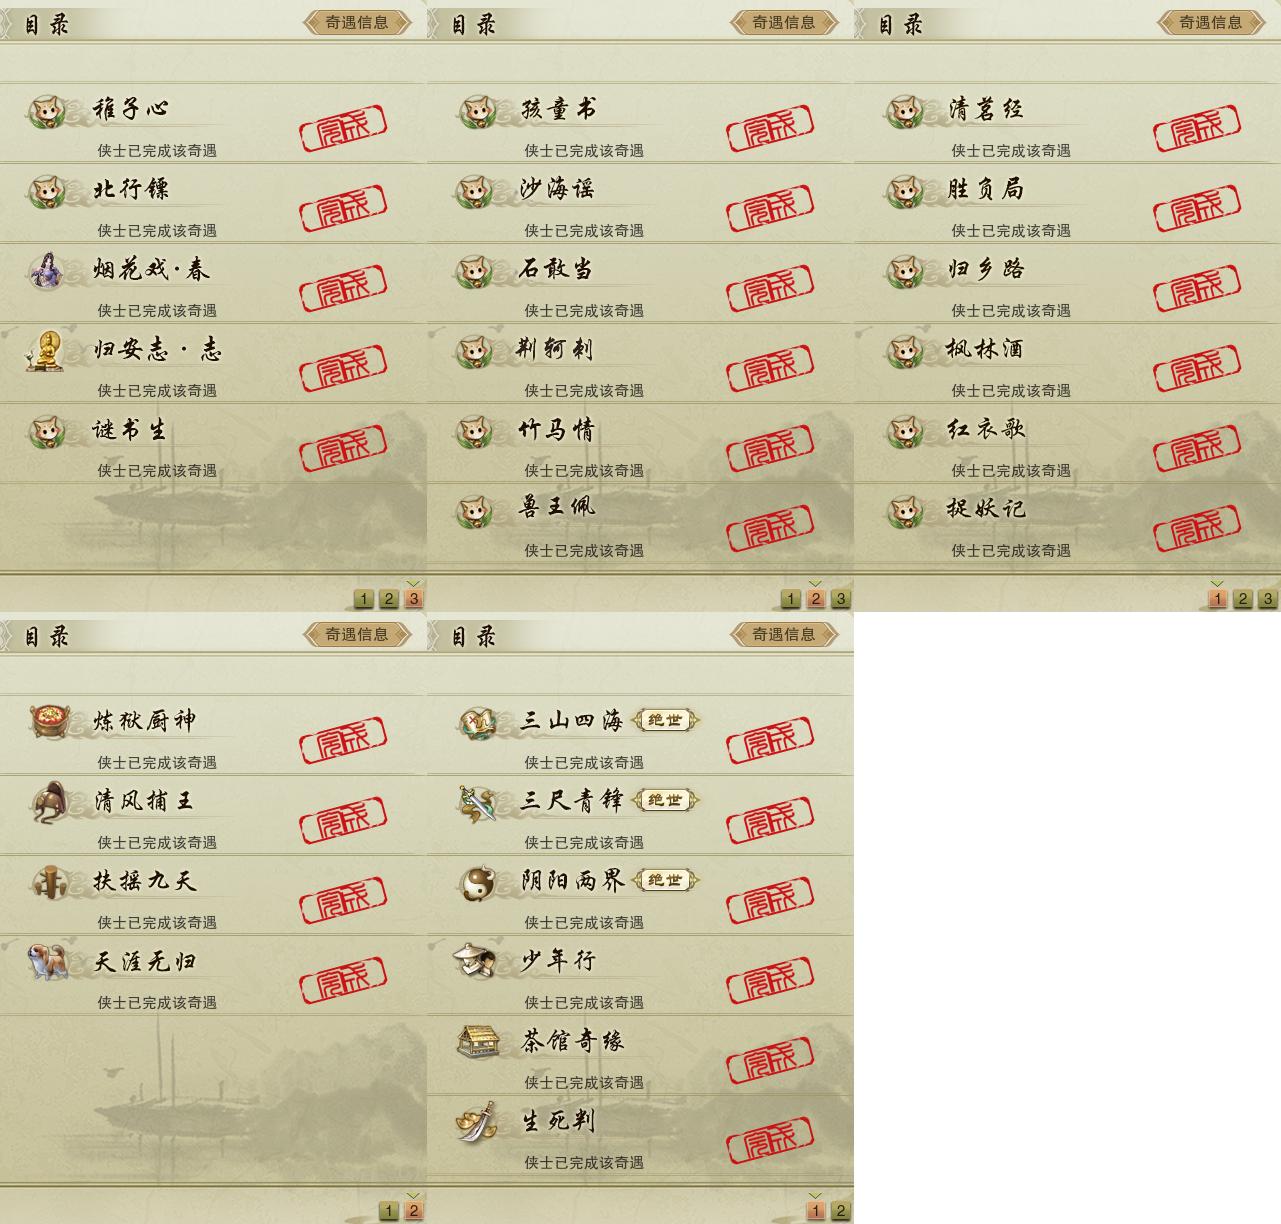Click the 奇遇信息 button above 三山四海 list
Viewport: 1281px width, 1224px height.
click(x=784, y=634)
